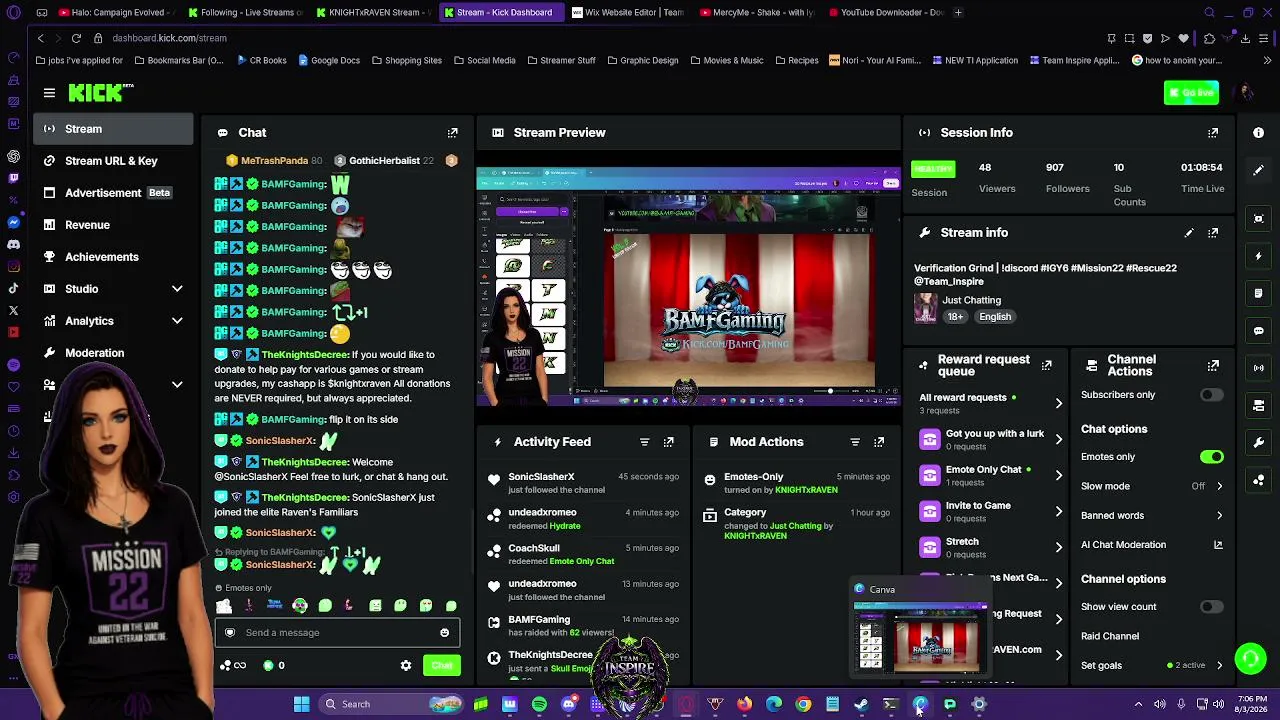Open Steam from the taskbar
Image resolution: width=1280 pixels, height=720 pixels.
(x=861, y=704)
